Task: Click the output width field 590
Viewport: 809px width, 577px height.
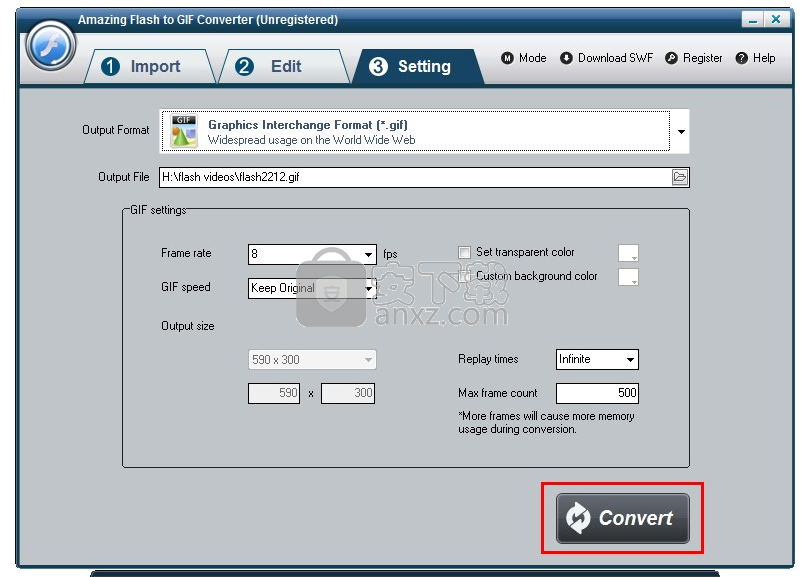Action: click(274, 393)
